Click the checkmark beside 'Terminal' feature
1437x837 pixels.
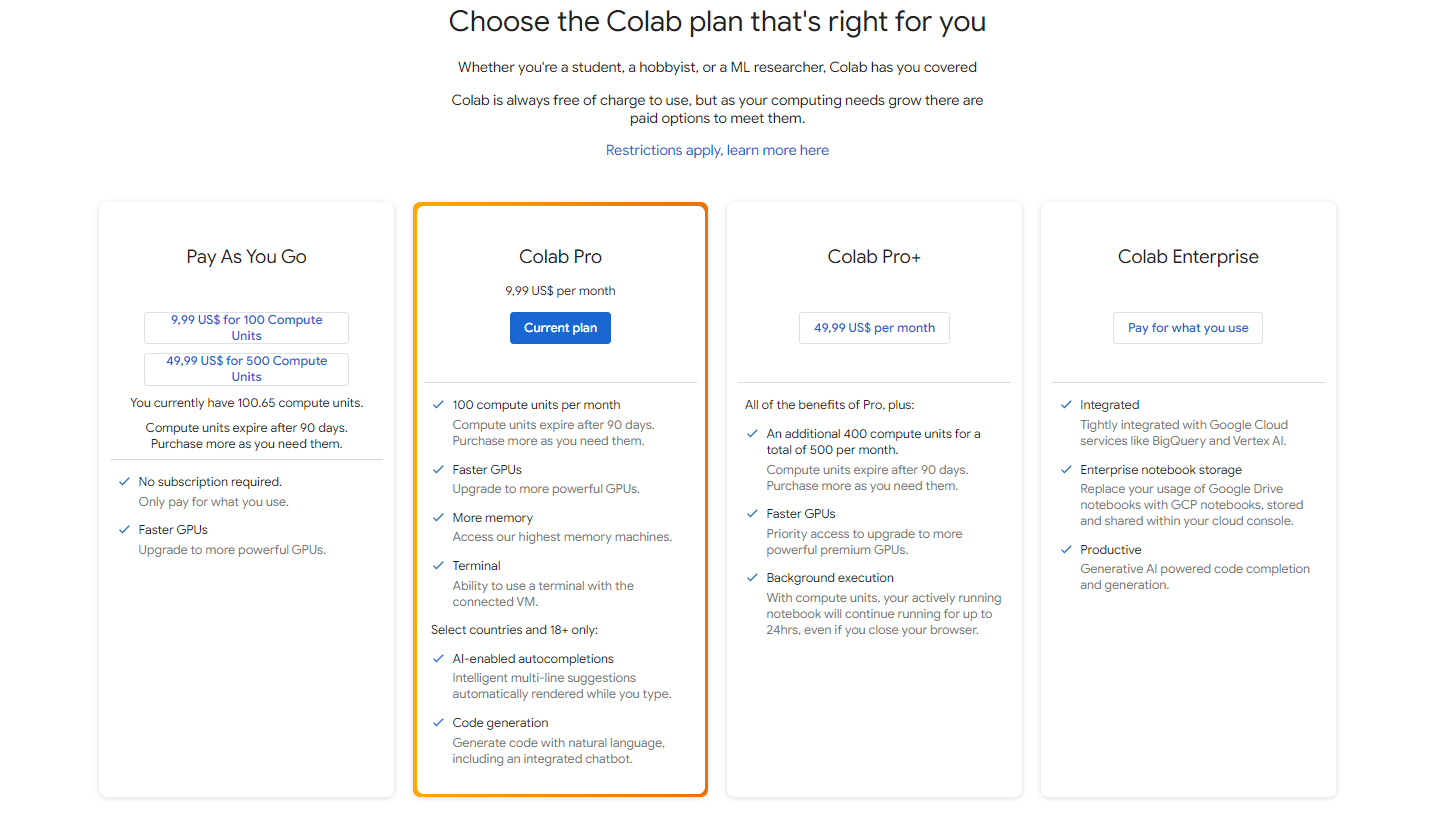tap(438, 566)
